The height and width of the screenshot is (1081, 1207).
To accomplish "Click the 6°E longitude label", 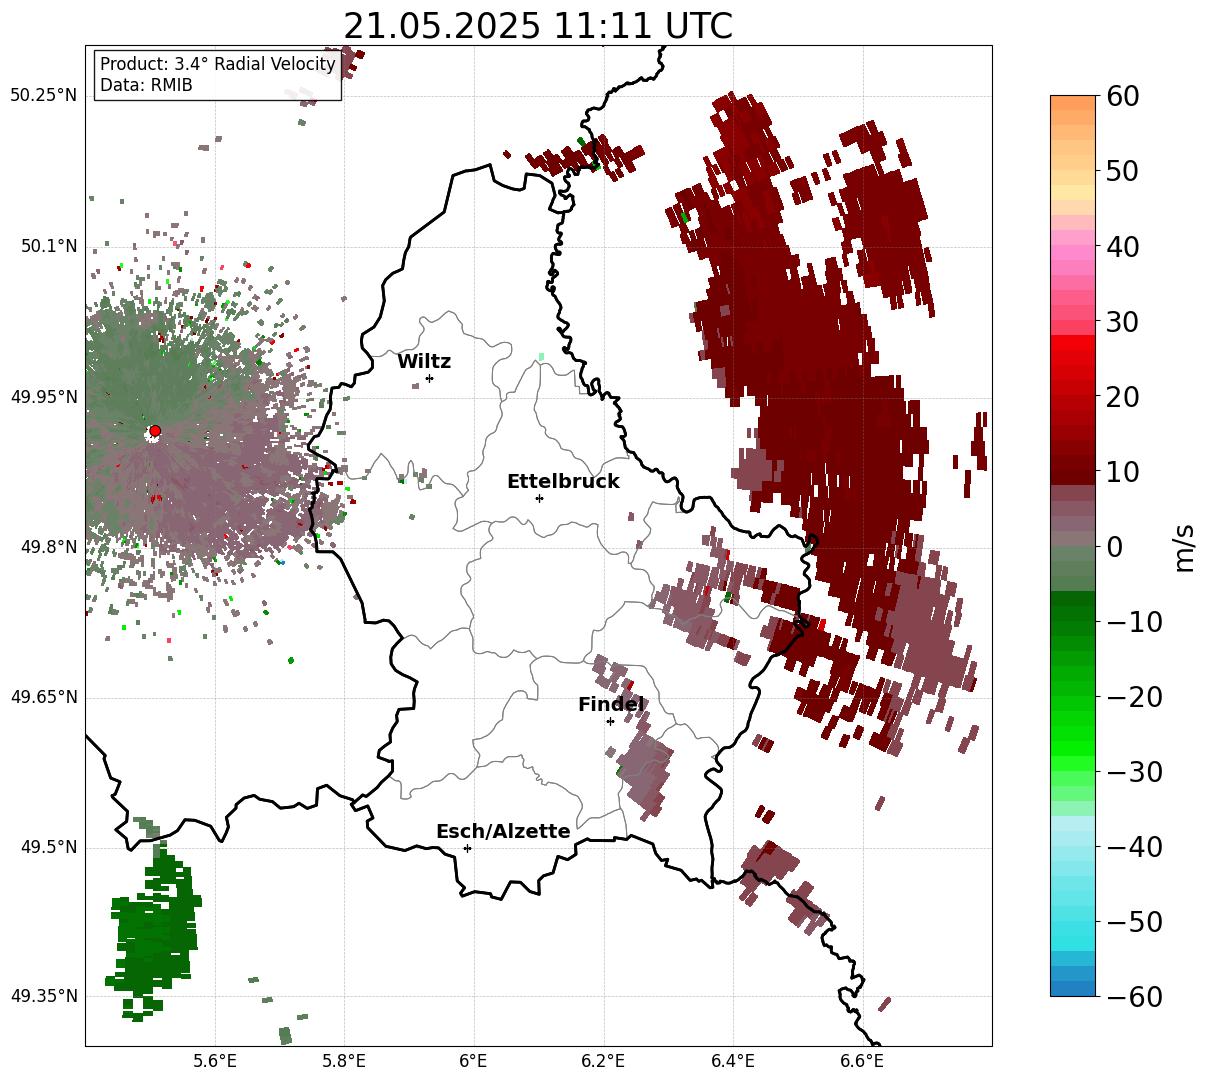I will coord(474,1061).
